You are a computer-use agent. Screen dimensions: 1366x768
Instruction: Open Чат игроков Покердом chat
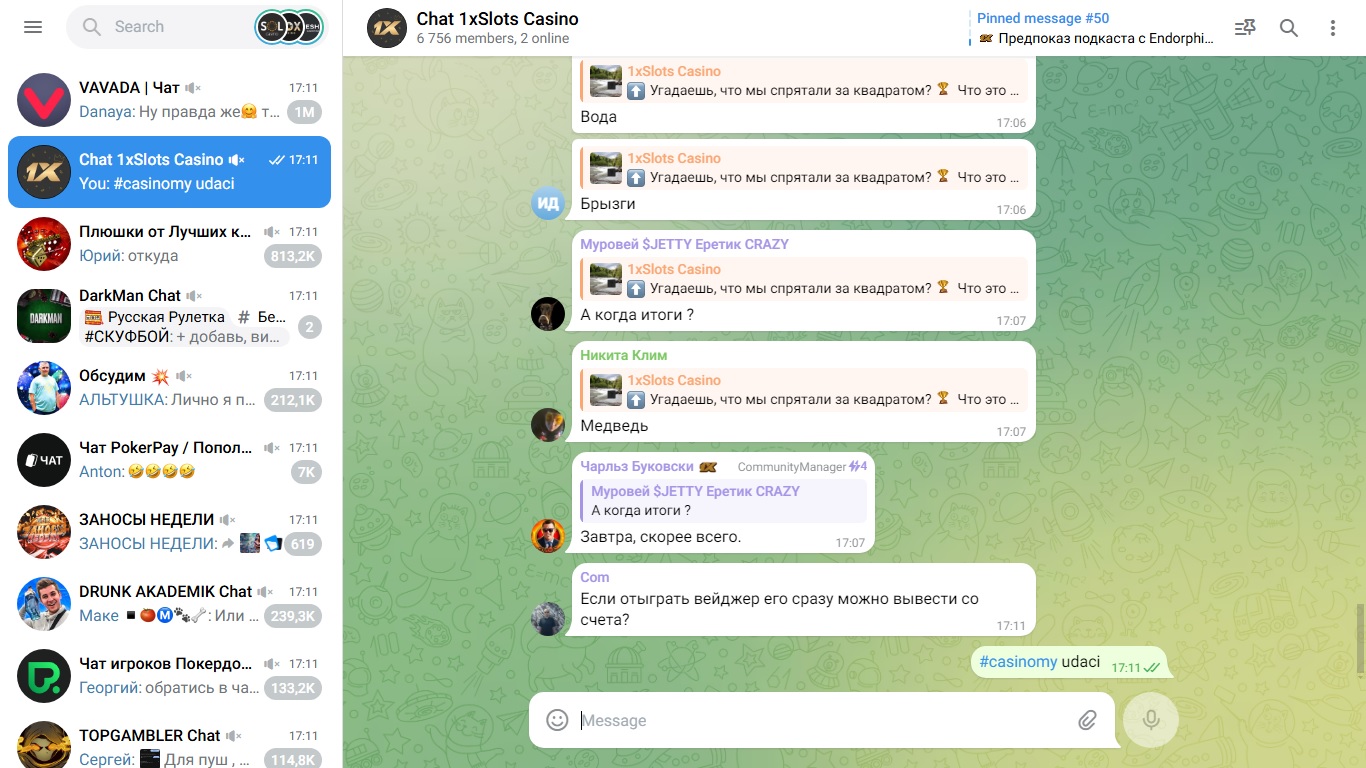(170, 676)
